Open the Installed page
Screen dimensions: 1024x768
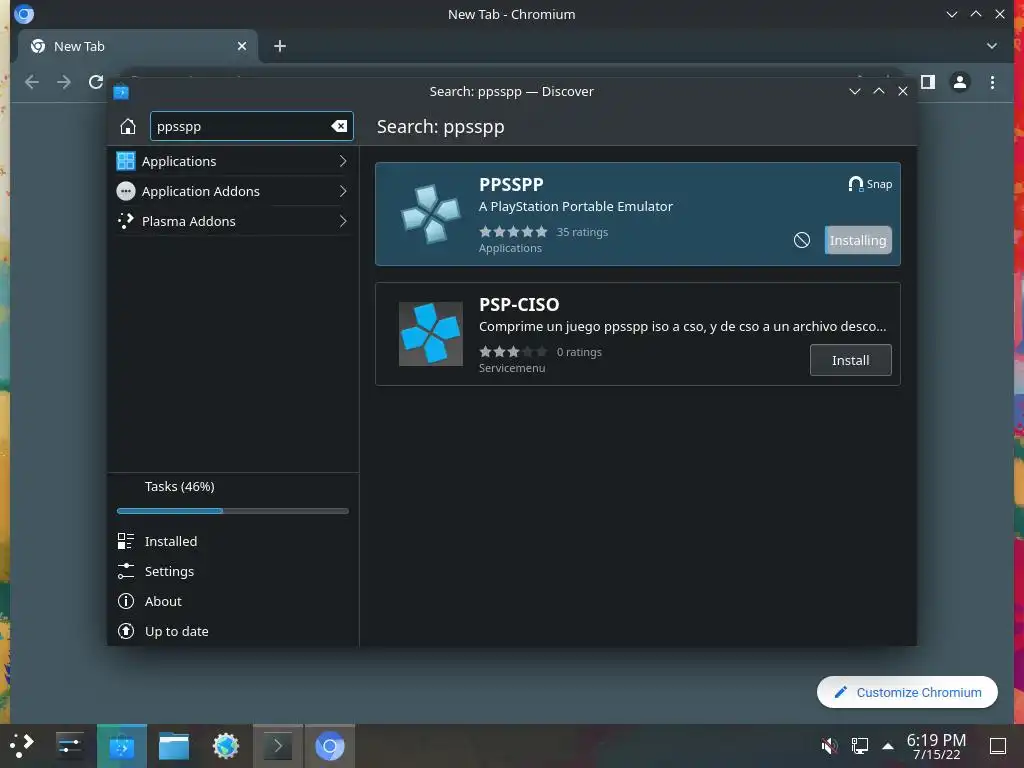click(x=233, y=541)
